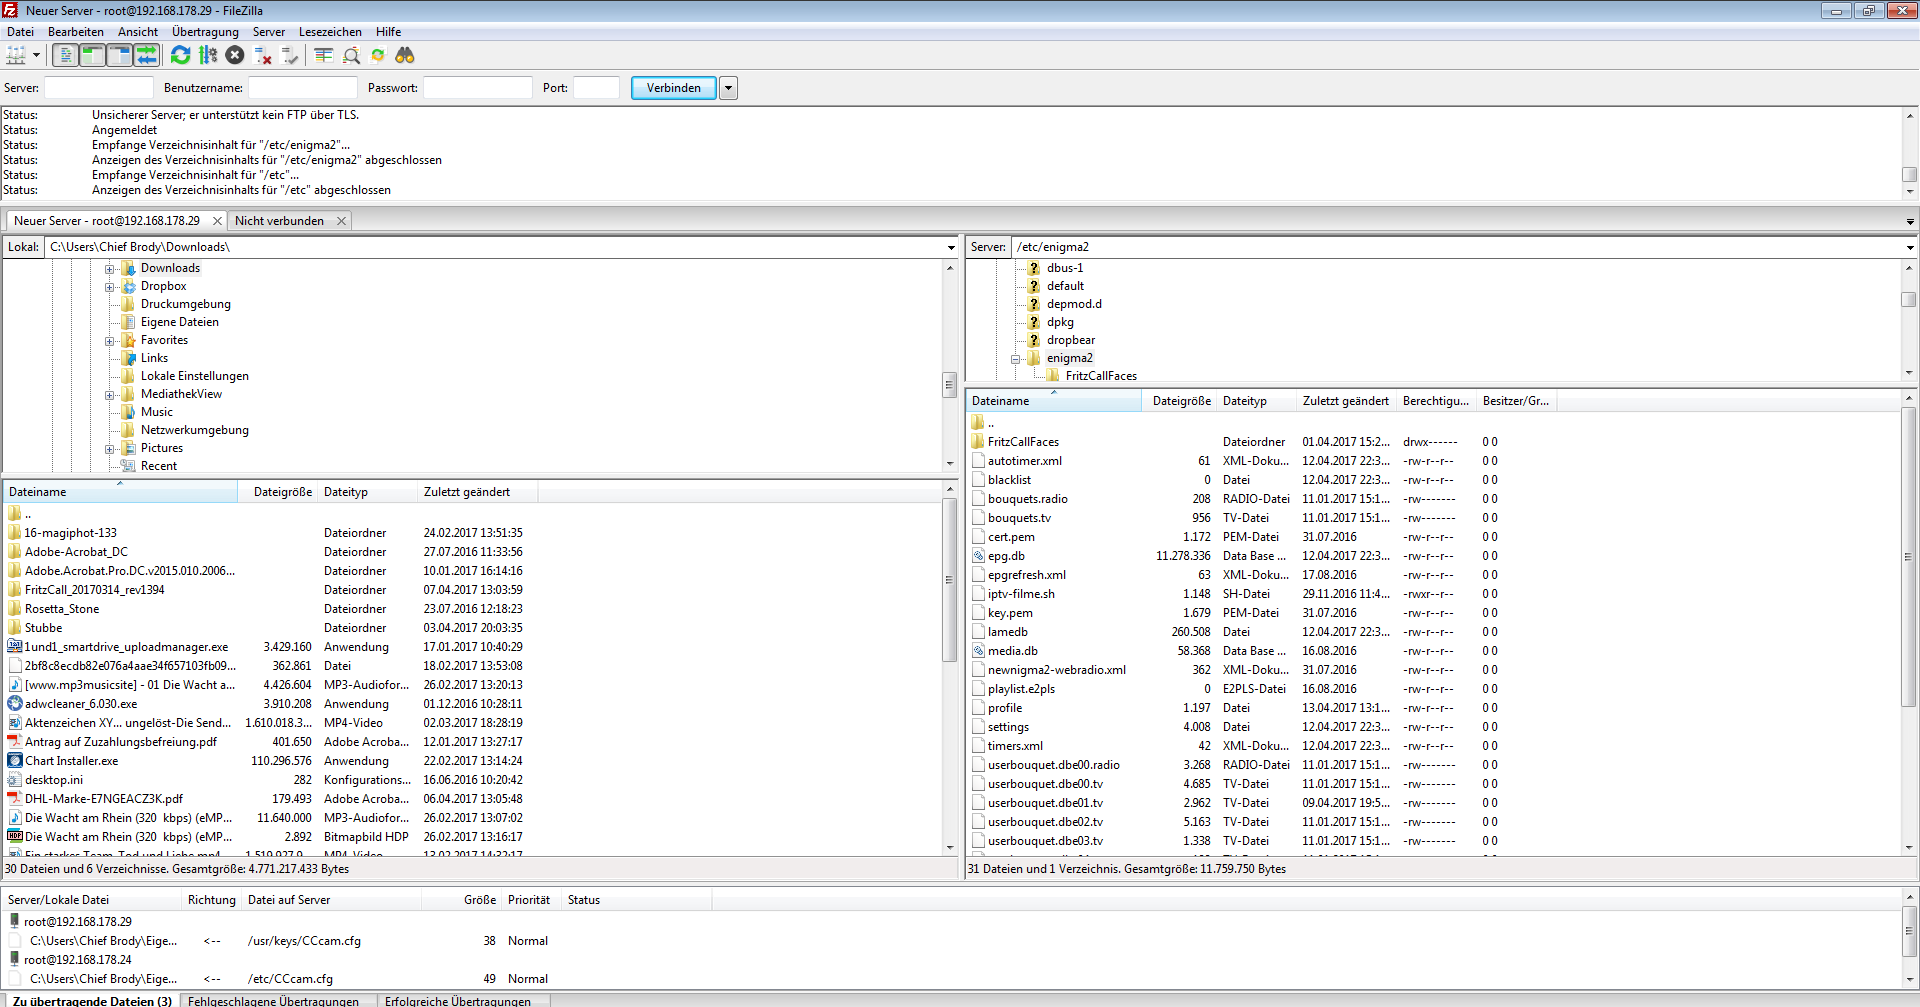The width and height of the screenshot is (1920, 1007).
Task: Click the Verbinden button
Action: coord(673,88)
